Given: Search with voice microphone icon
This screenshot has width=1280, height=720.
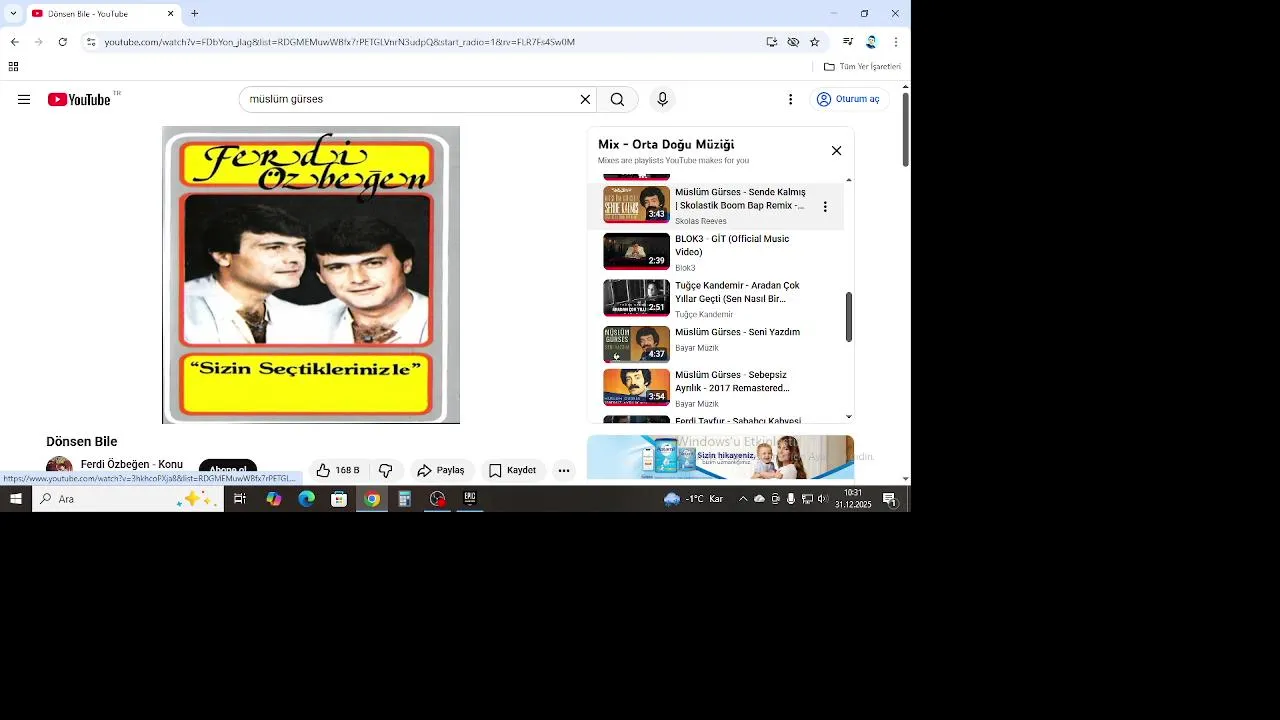Looking at the screenshot, I should pyautogui.click(x=662, y=99).
